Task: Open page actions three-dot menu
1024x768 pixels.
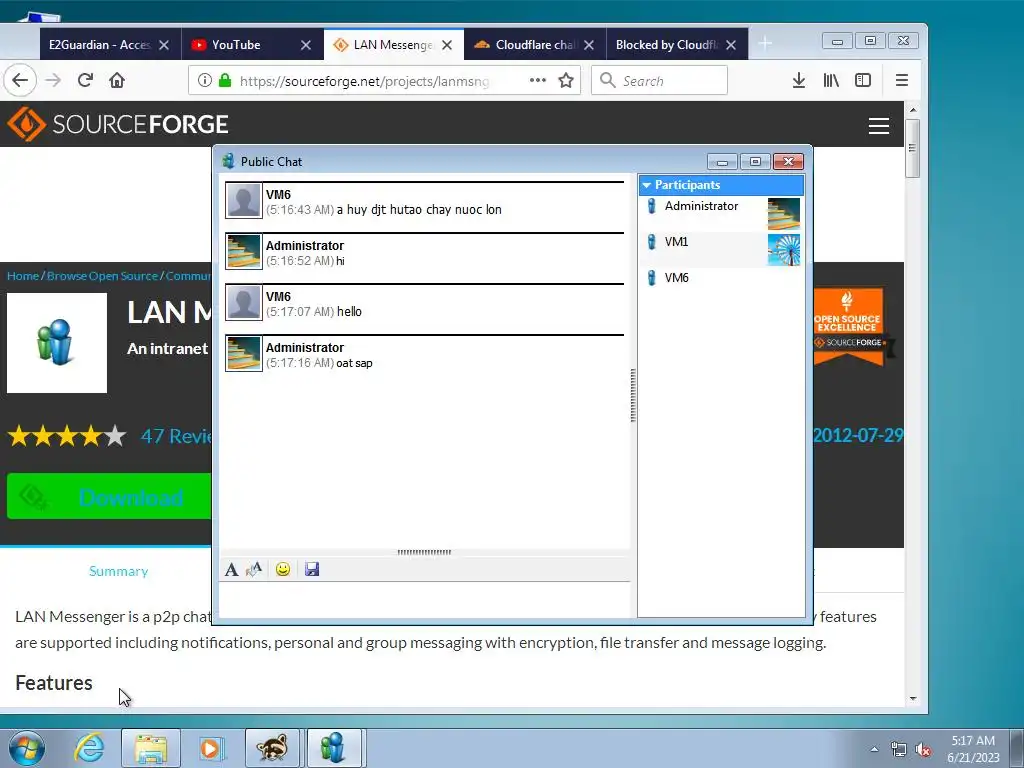Action: (x=537, y=80)
